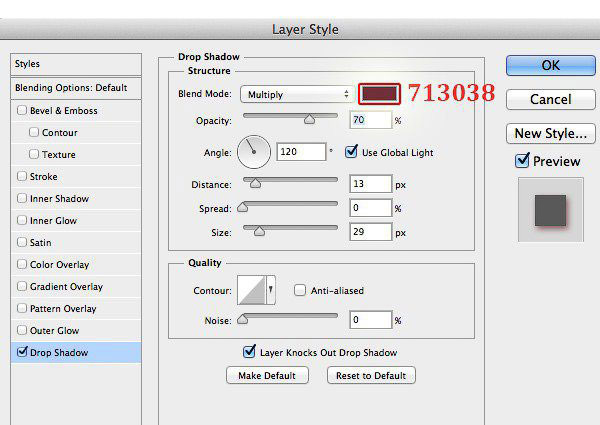Click the style preview thumbnail
This screenshot has height=425, width=600.
click(551, 210)
